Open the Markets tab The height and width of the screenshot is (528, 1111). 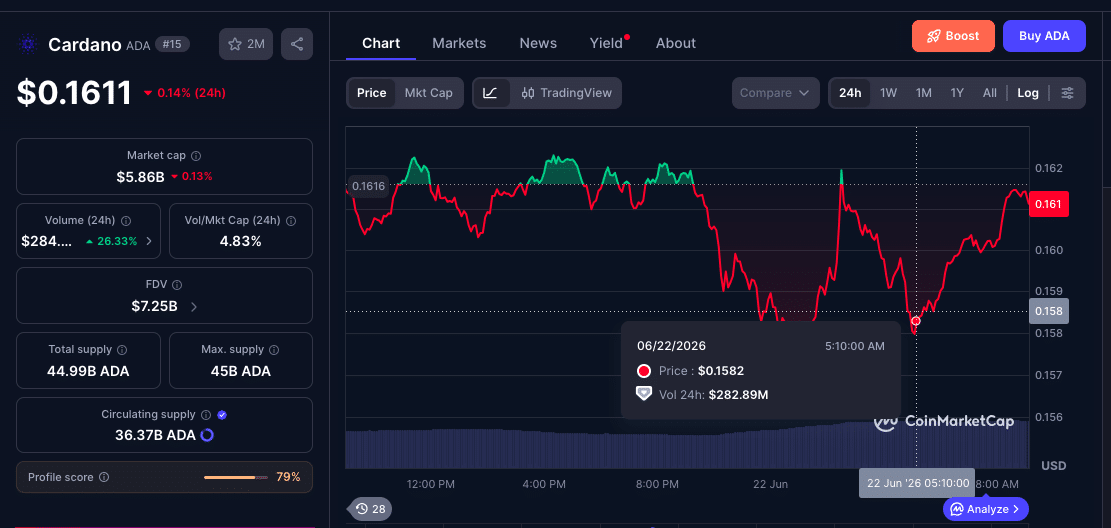[459, 43]
